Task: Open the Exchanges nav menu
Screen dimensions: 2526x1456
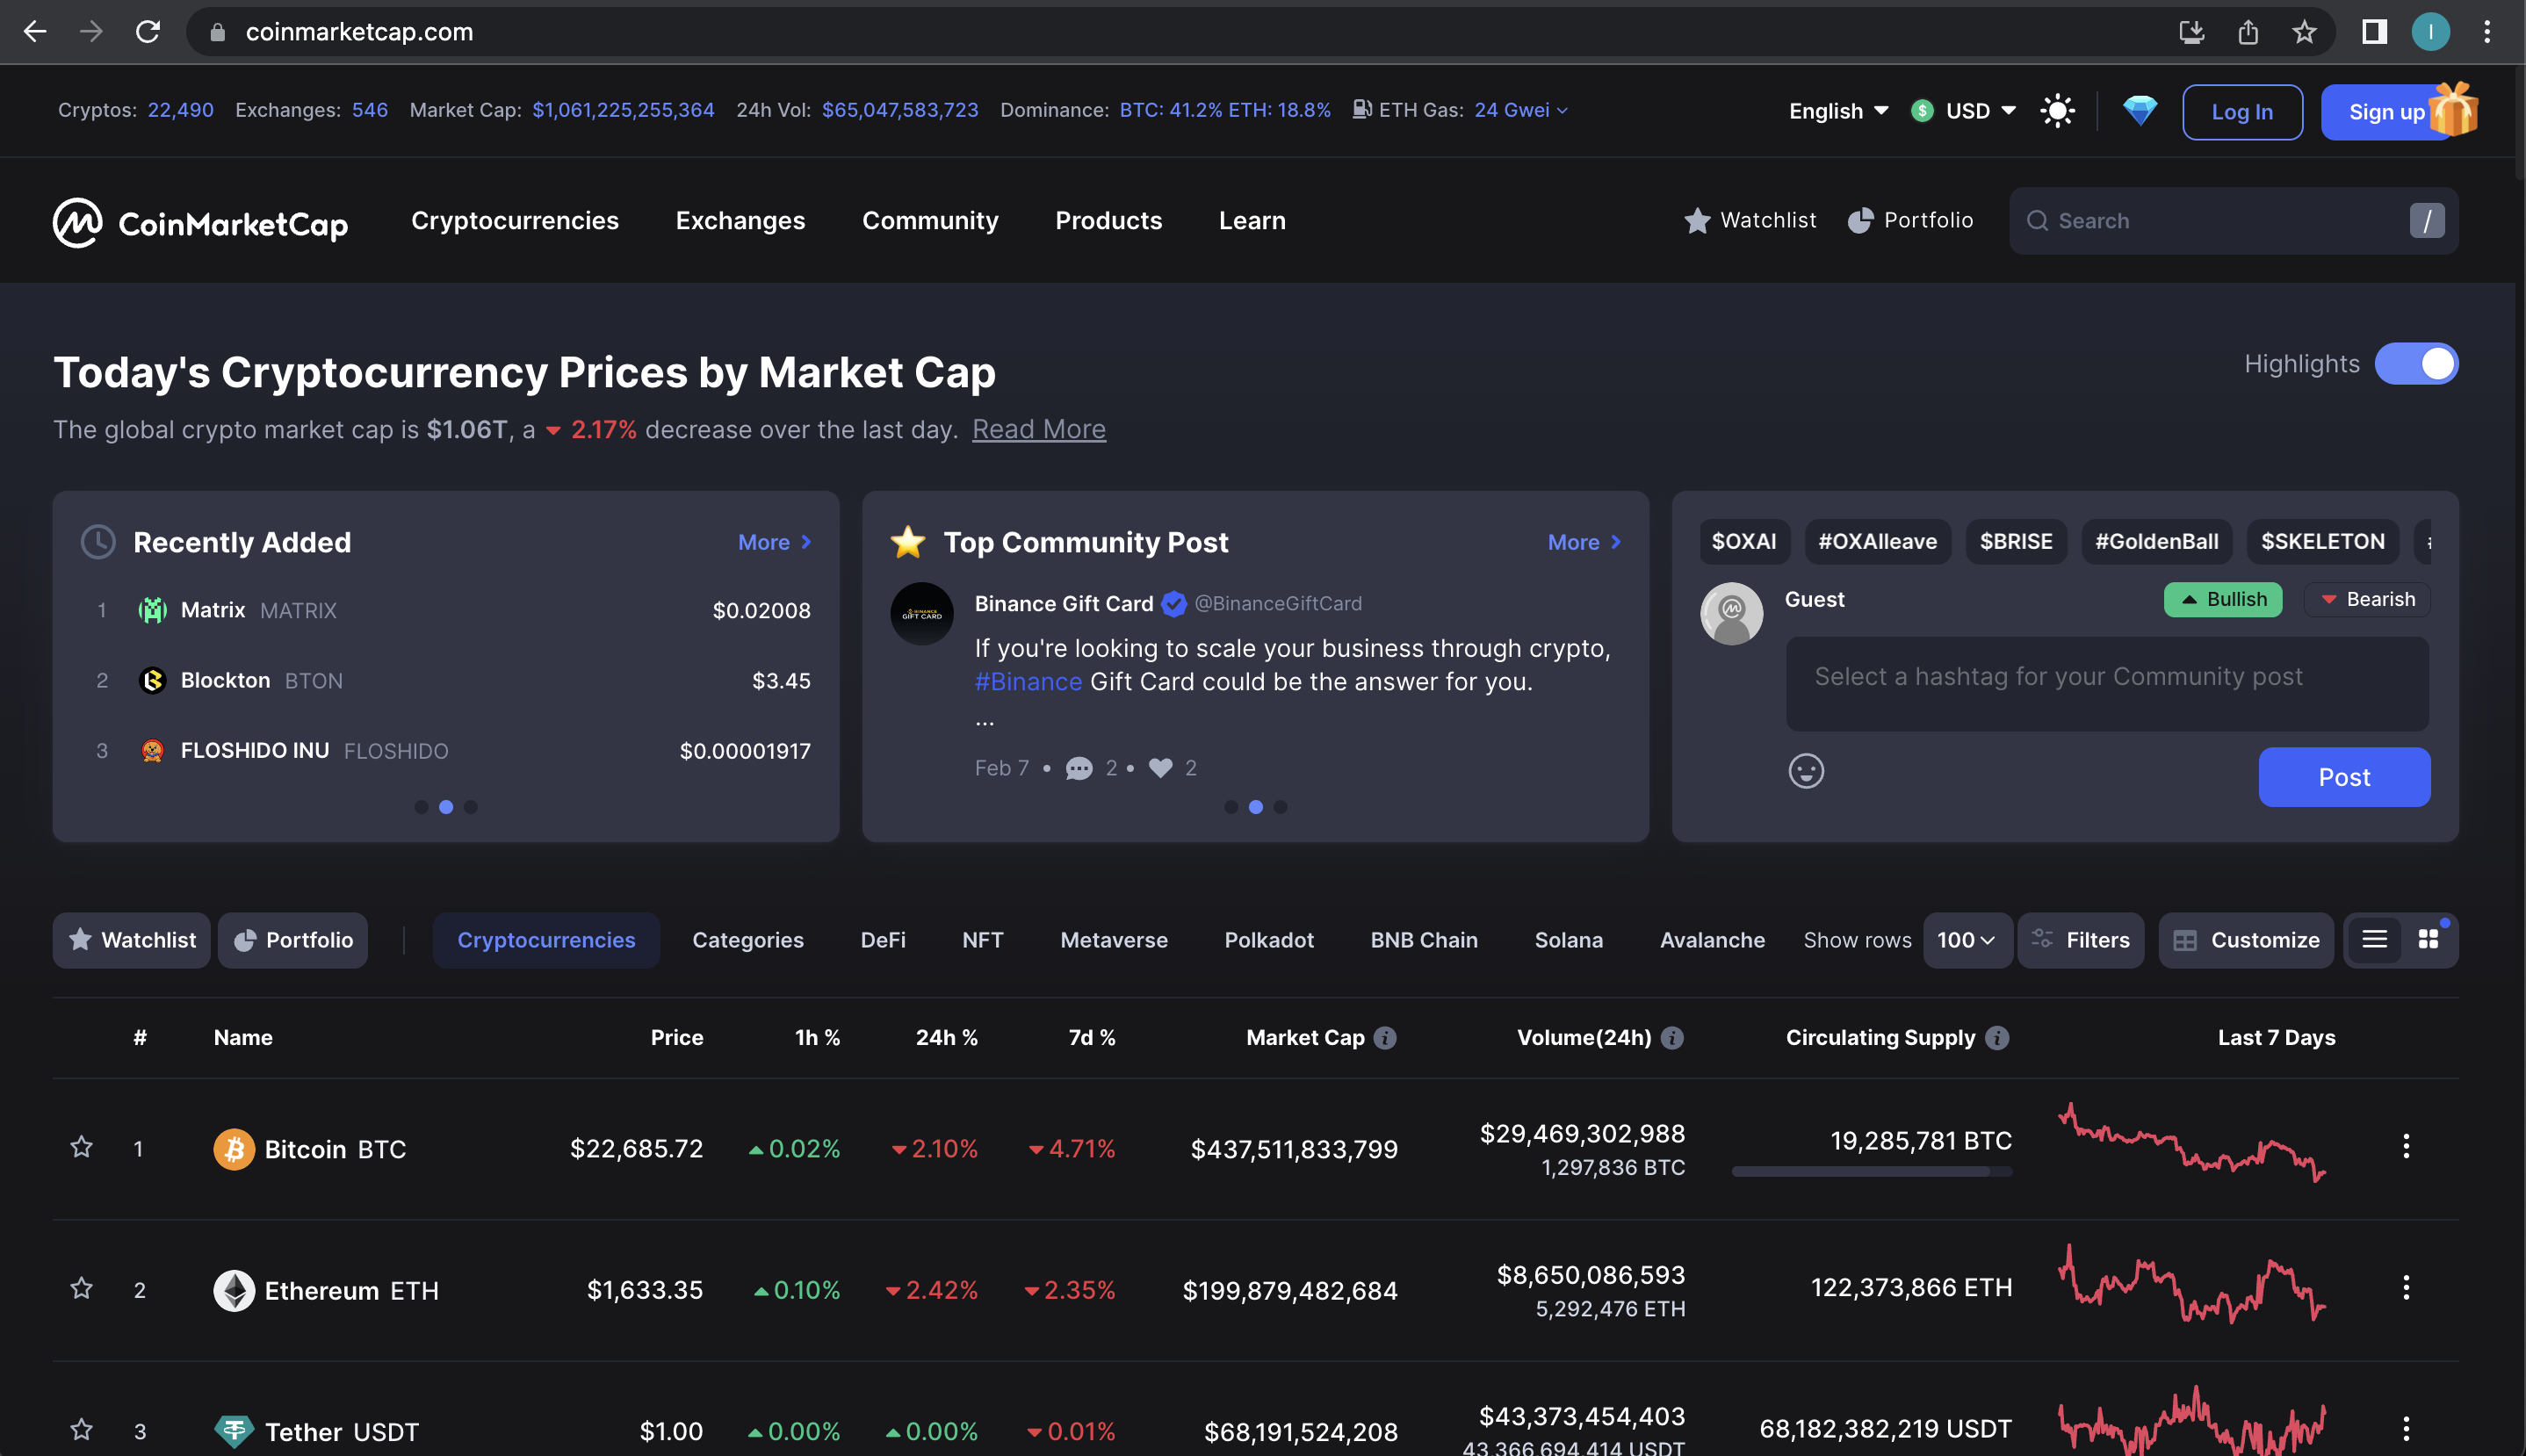Action: pos(740,221)
